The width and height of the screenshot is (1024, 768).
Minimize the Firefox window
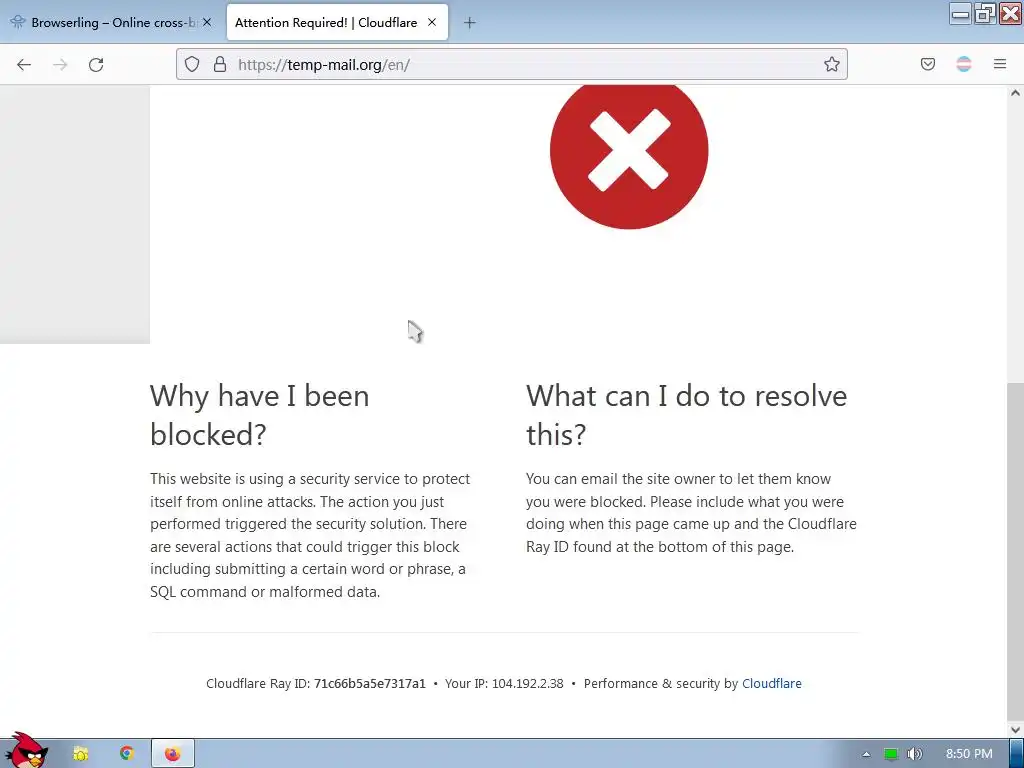(x=960, y=14)
